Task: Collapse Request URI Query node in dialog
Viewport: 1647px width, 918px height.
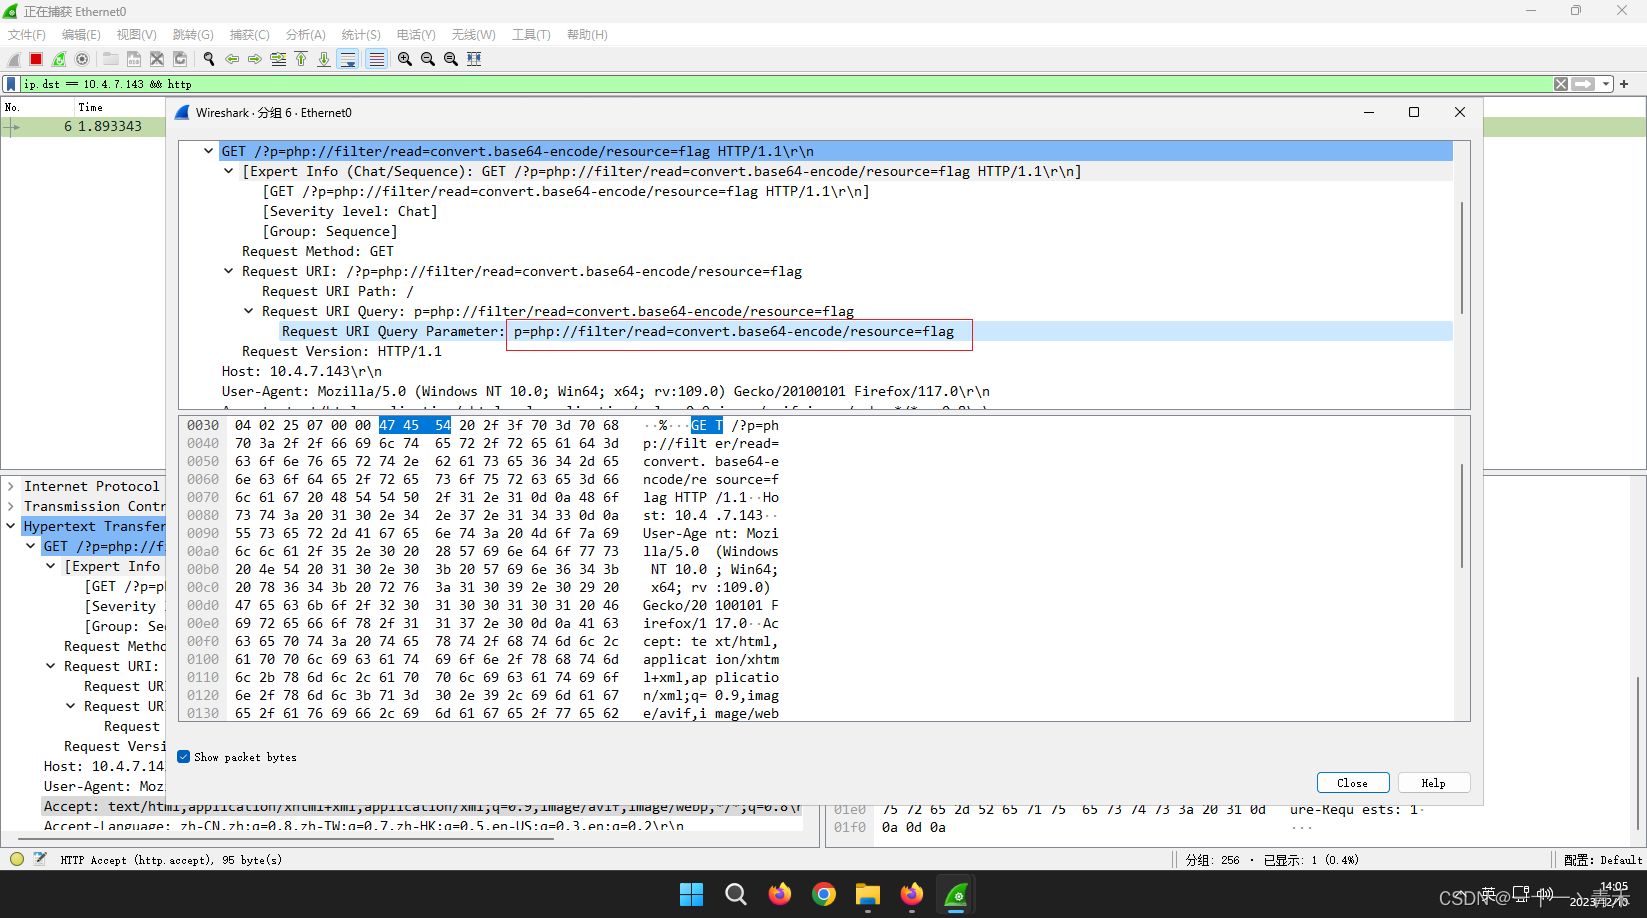Action: [248, 311]
